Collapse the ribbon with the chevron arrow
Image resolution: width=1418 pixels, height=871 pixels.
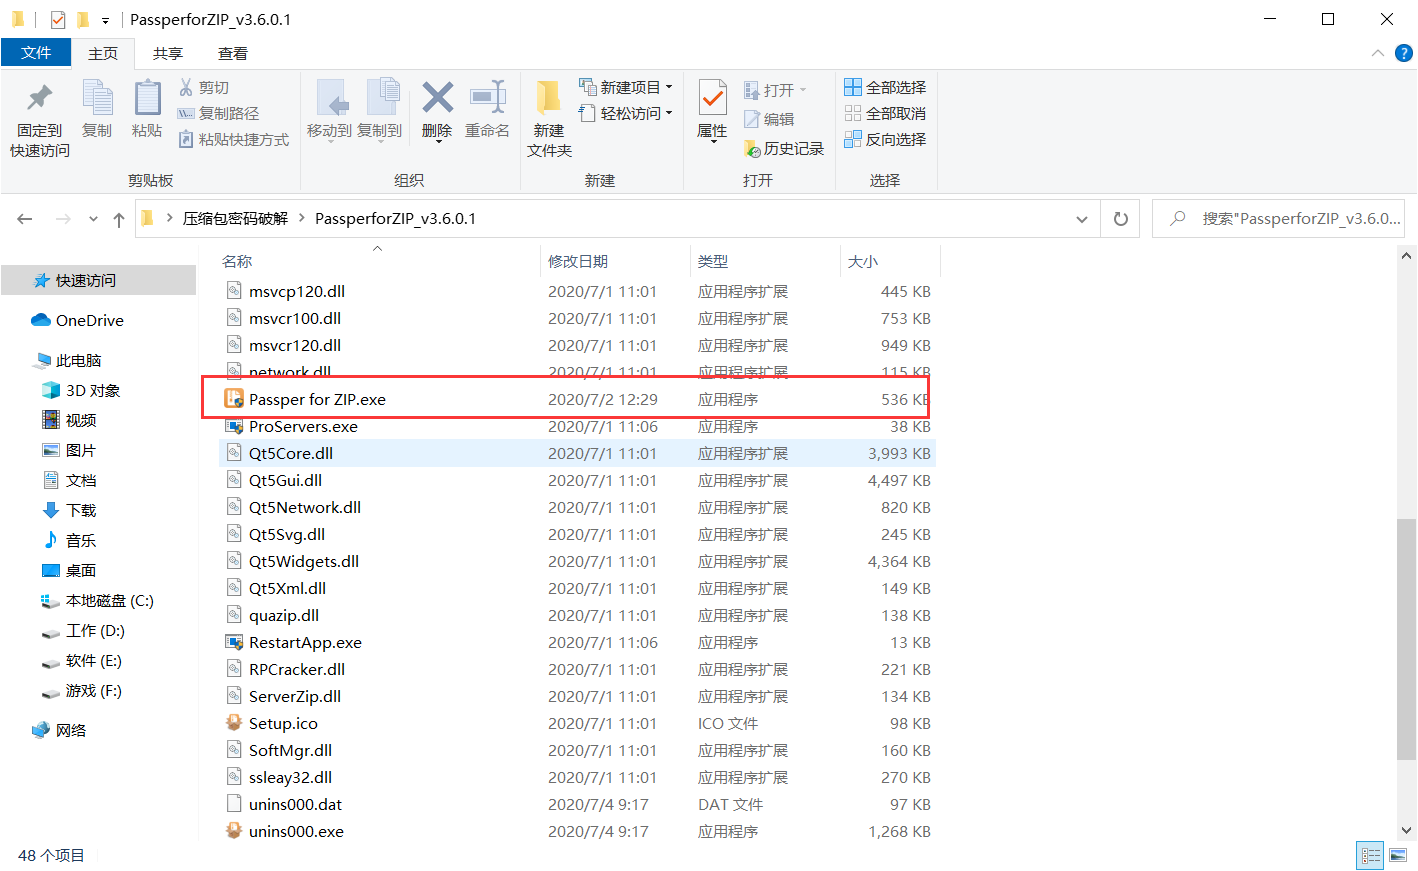click(x=1378, y=53)
